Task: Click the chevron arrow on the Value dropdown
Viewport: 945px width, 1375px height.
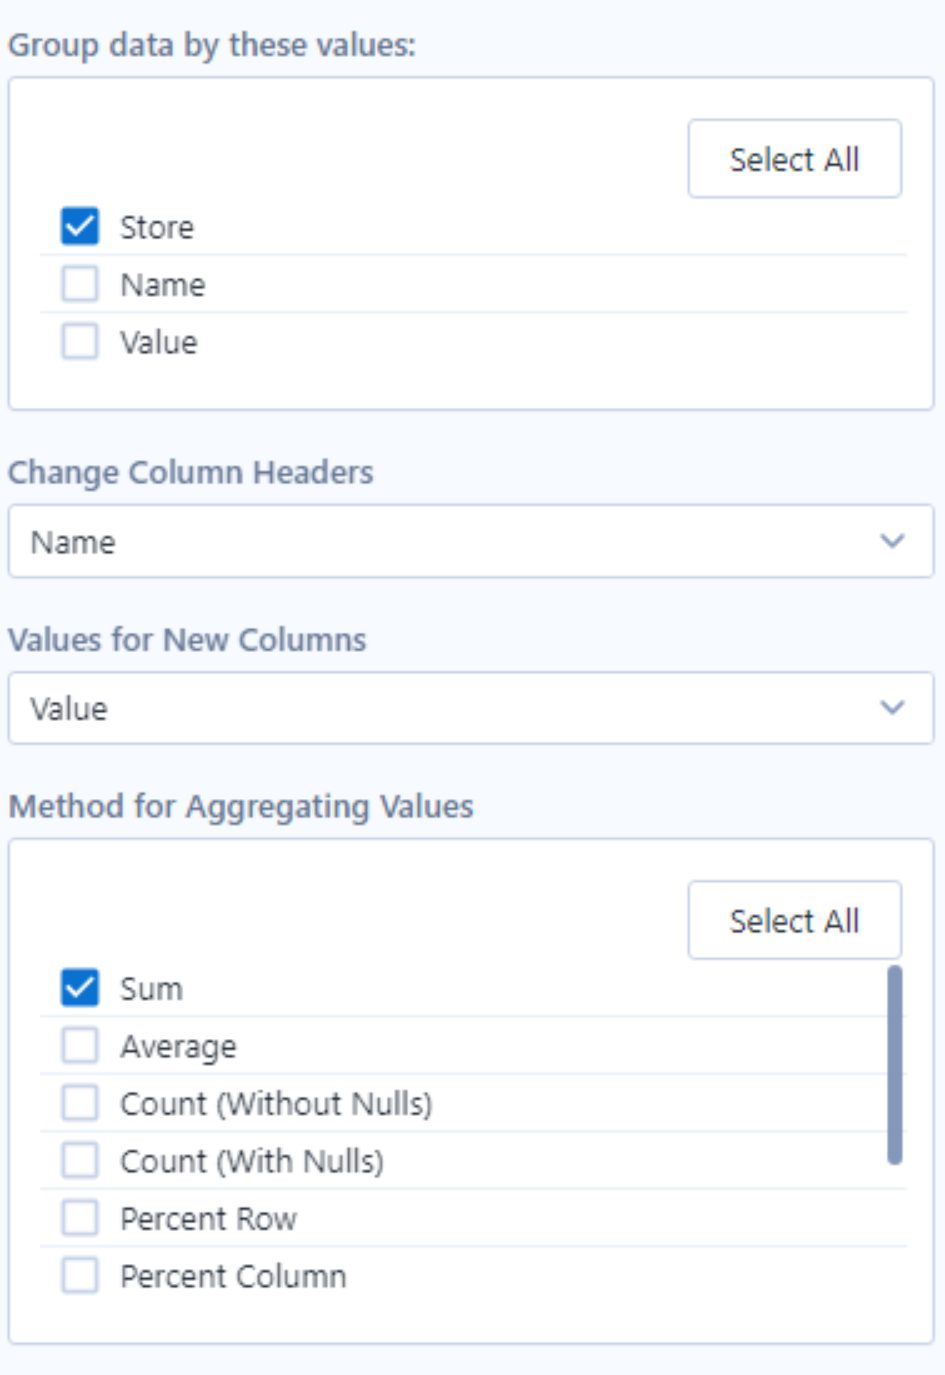Action: pos(892,708)
